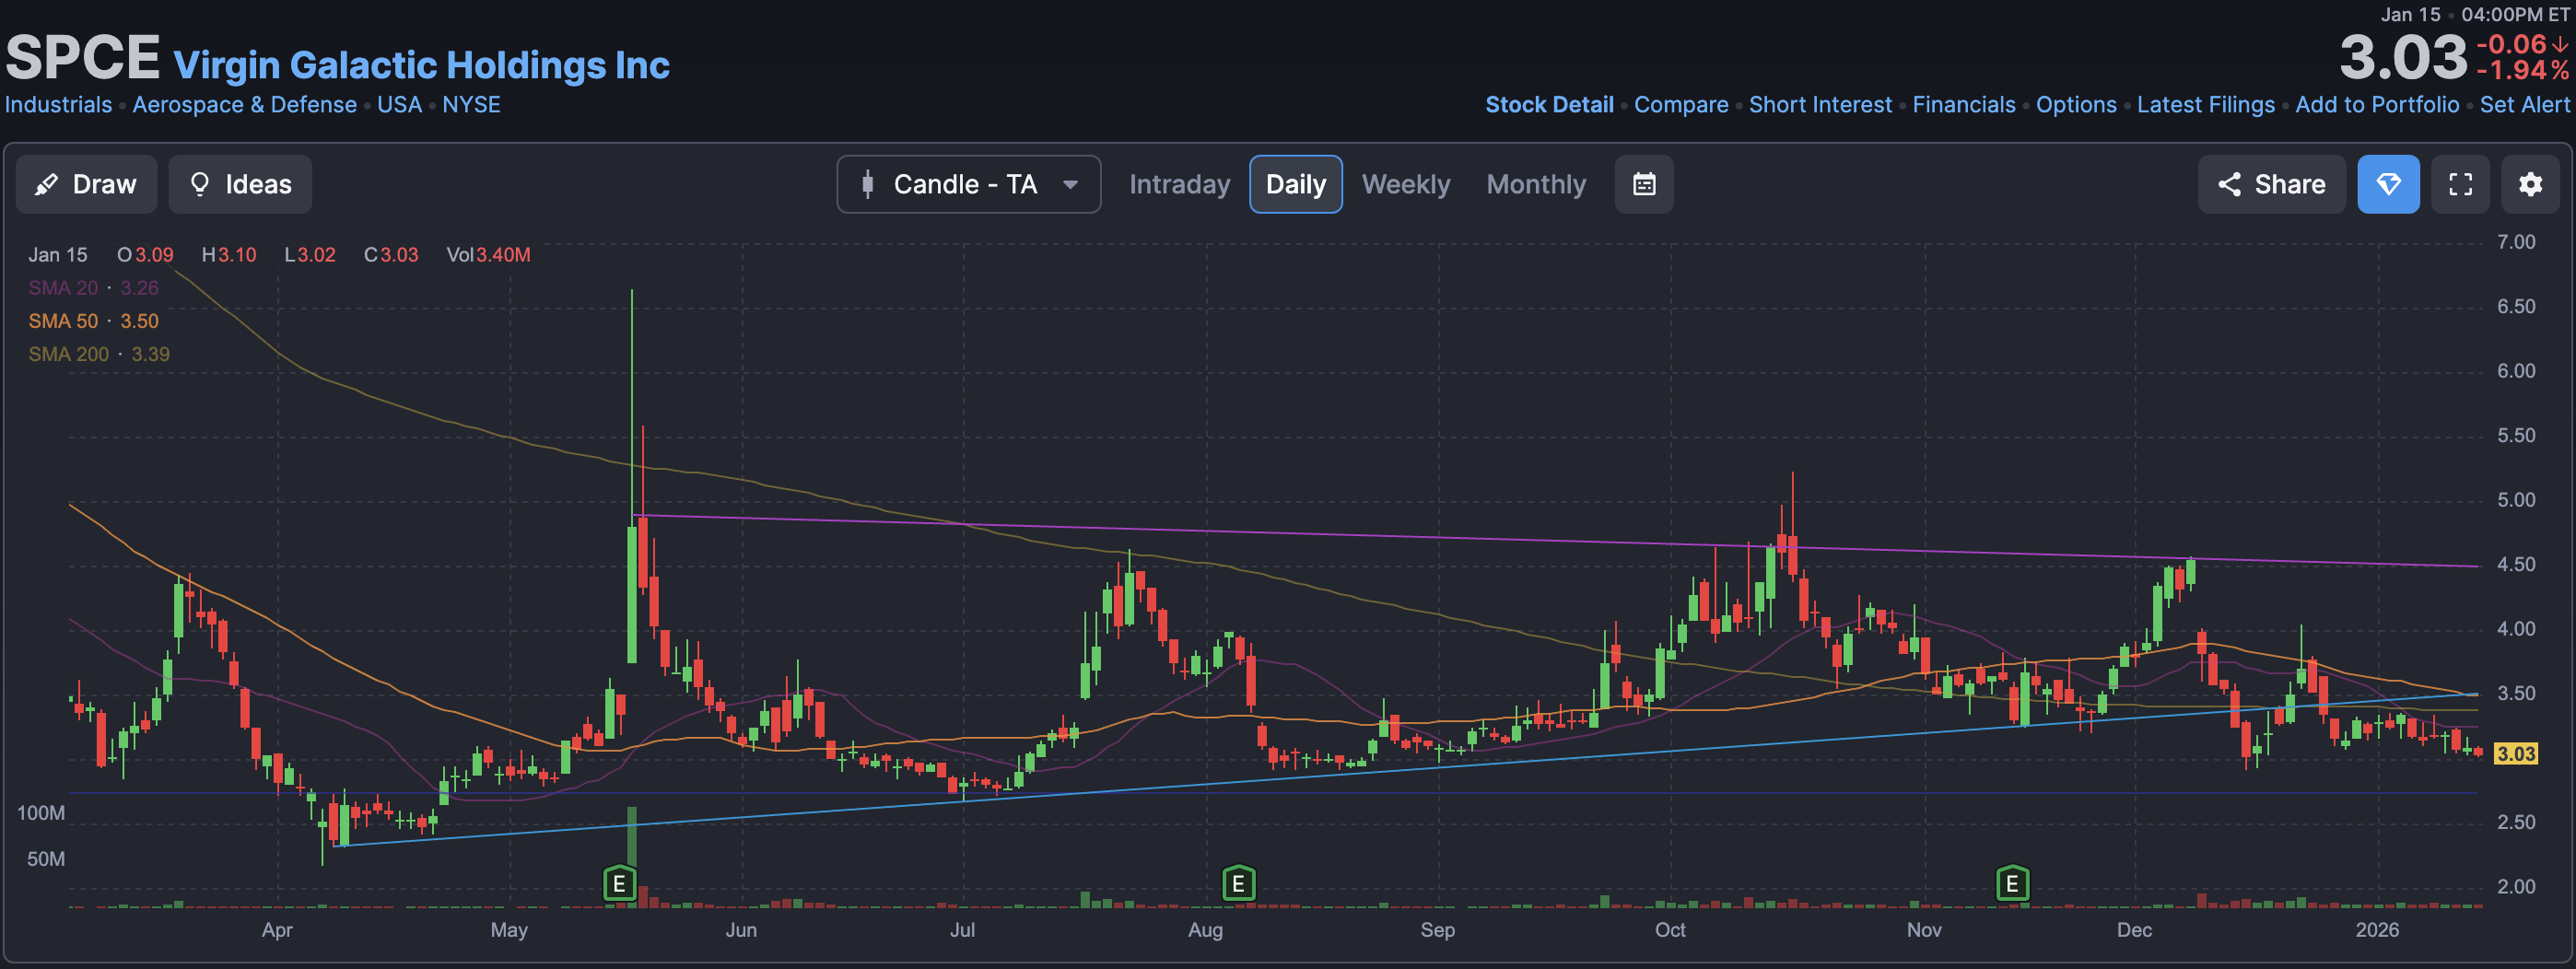Open chart settings gear

pos(2530,184)
